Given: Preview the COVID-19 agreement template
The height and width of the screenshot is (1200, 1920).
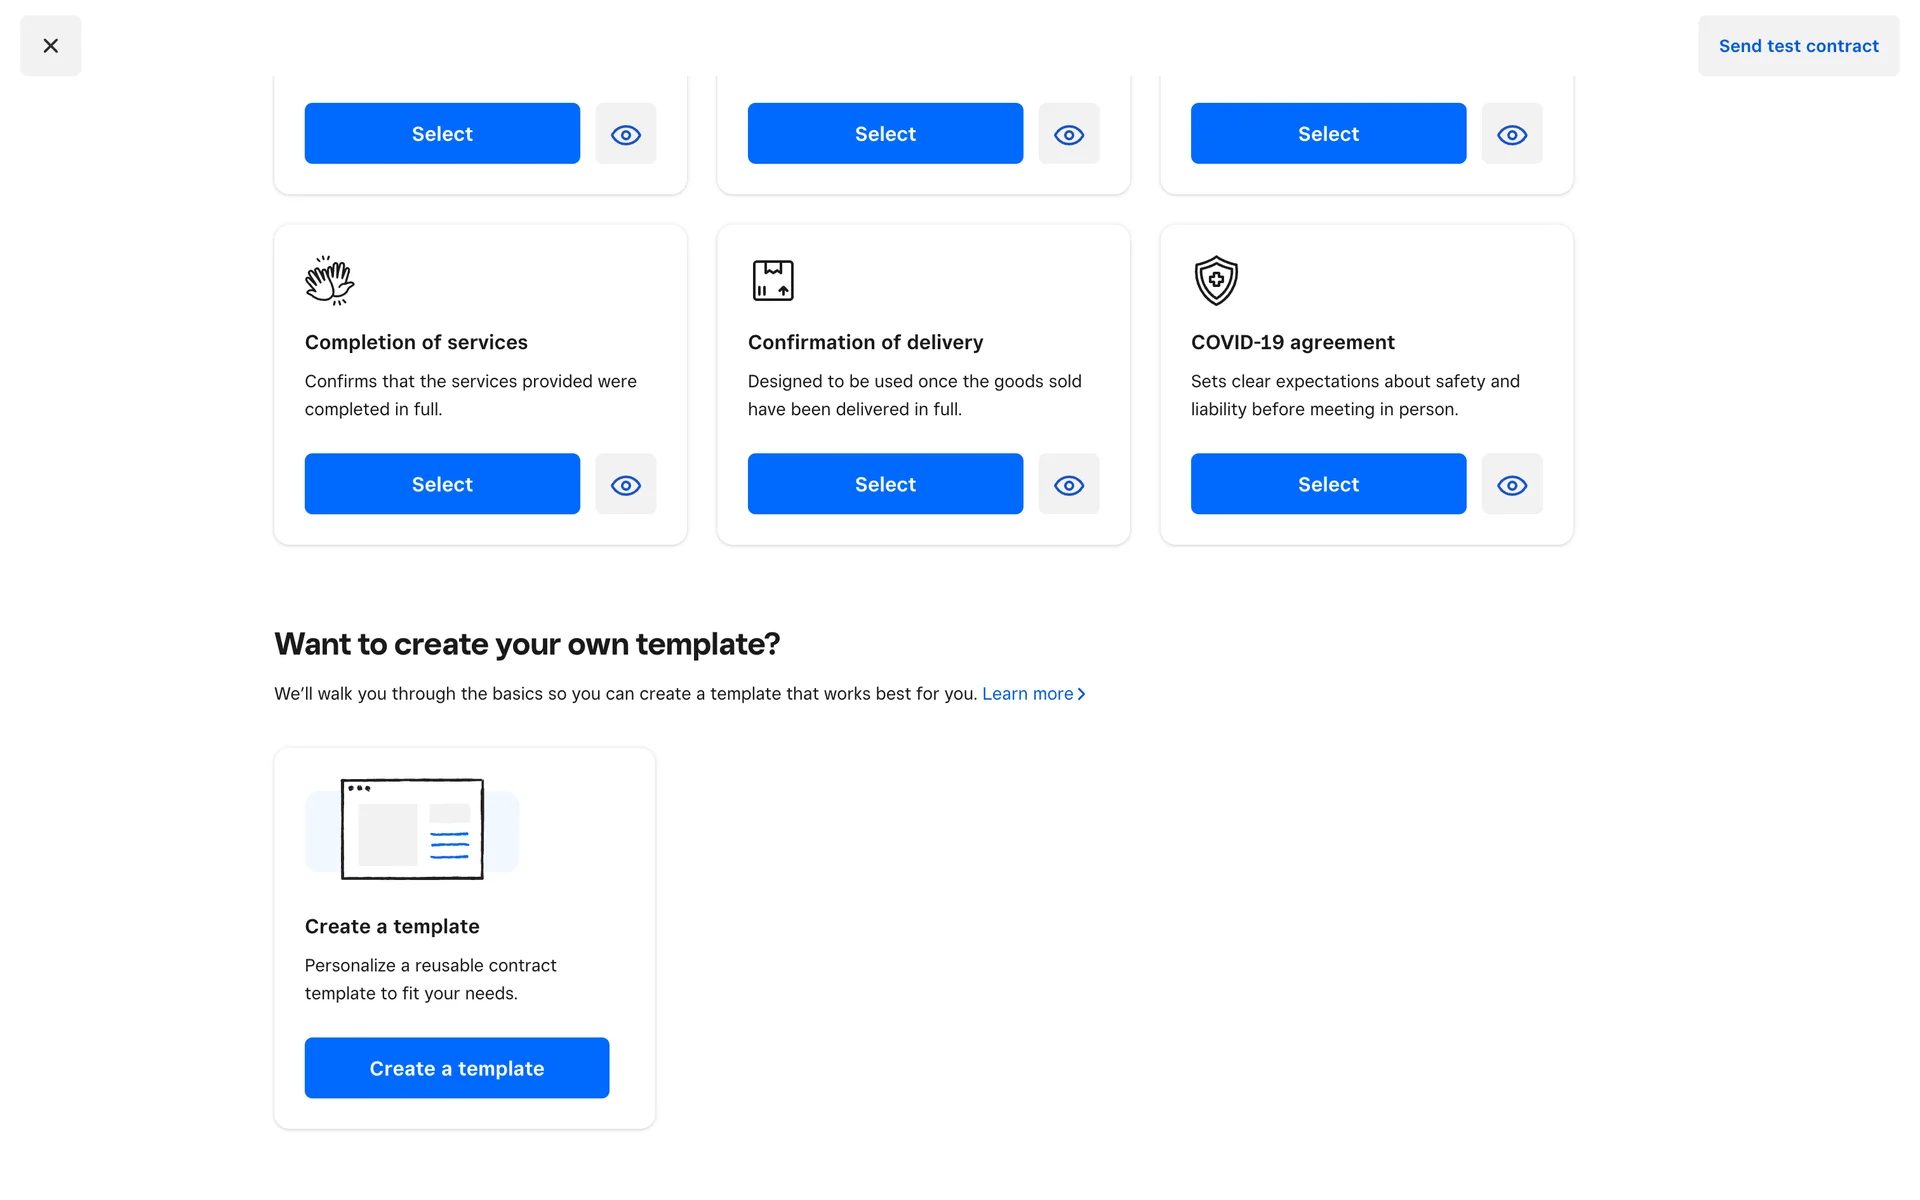Looking at the screenshot, I should tap(1511, 485).
